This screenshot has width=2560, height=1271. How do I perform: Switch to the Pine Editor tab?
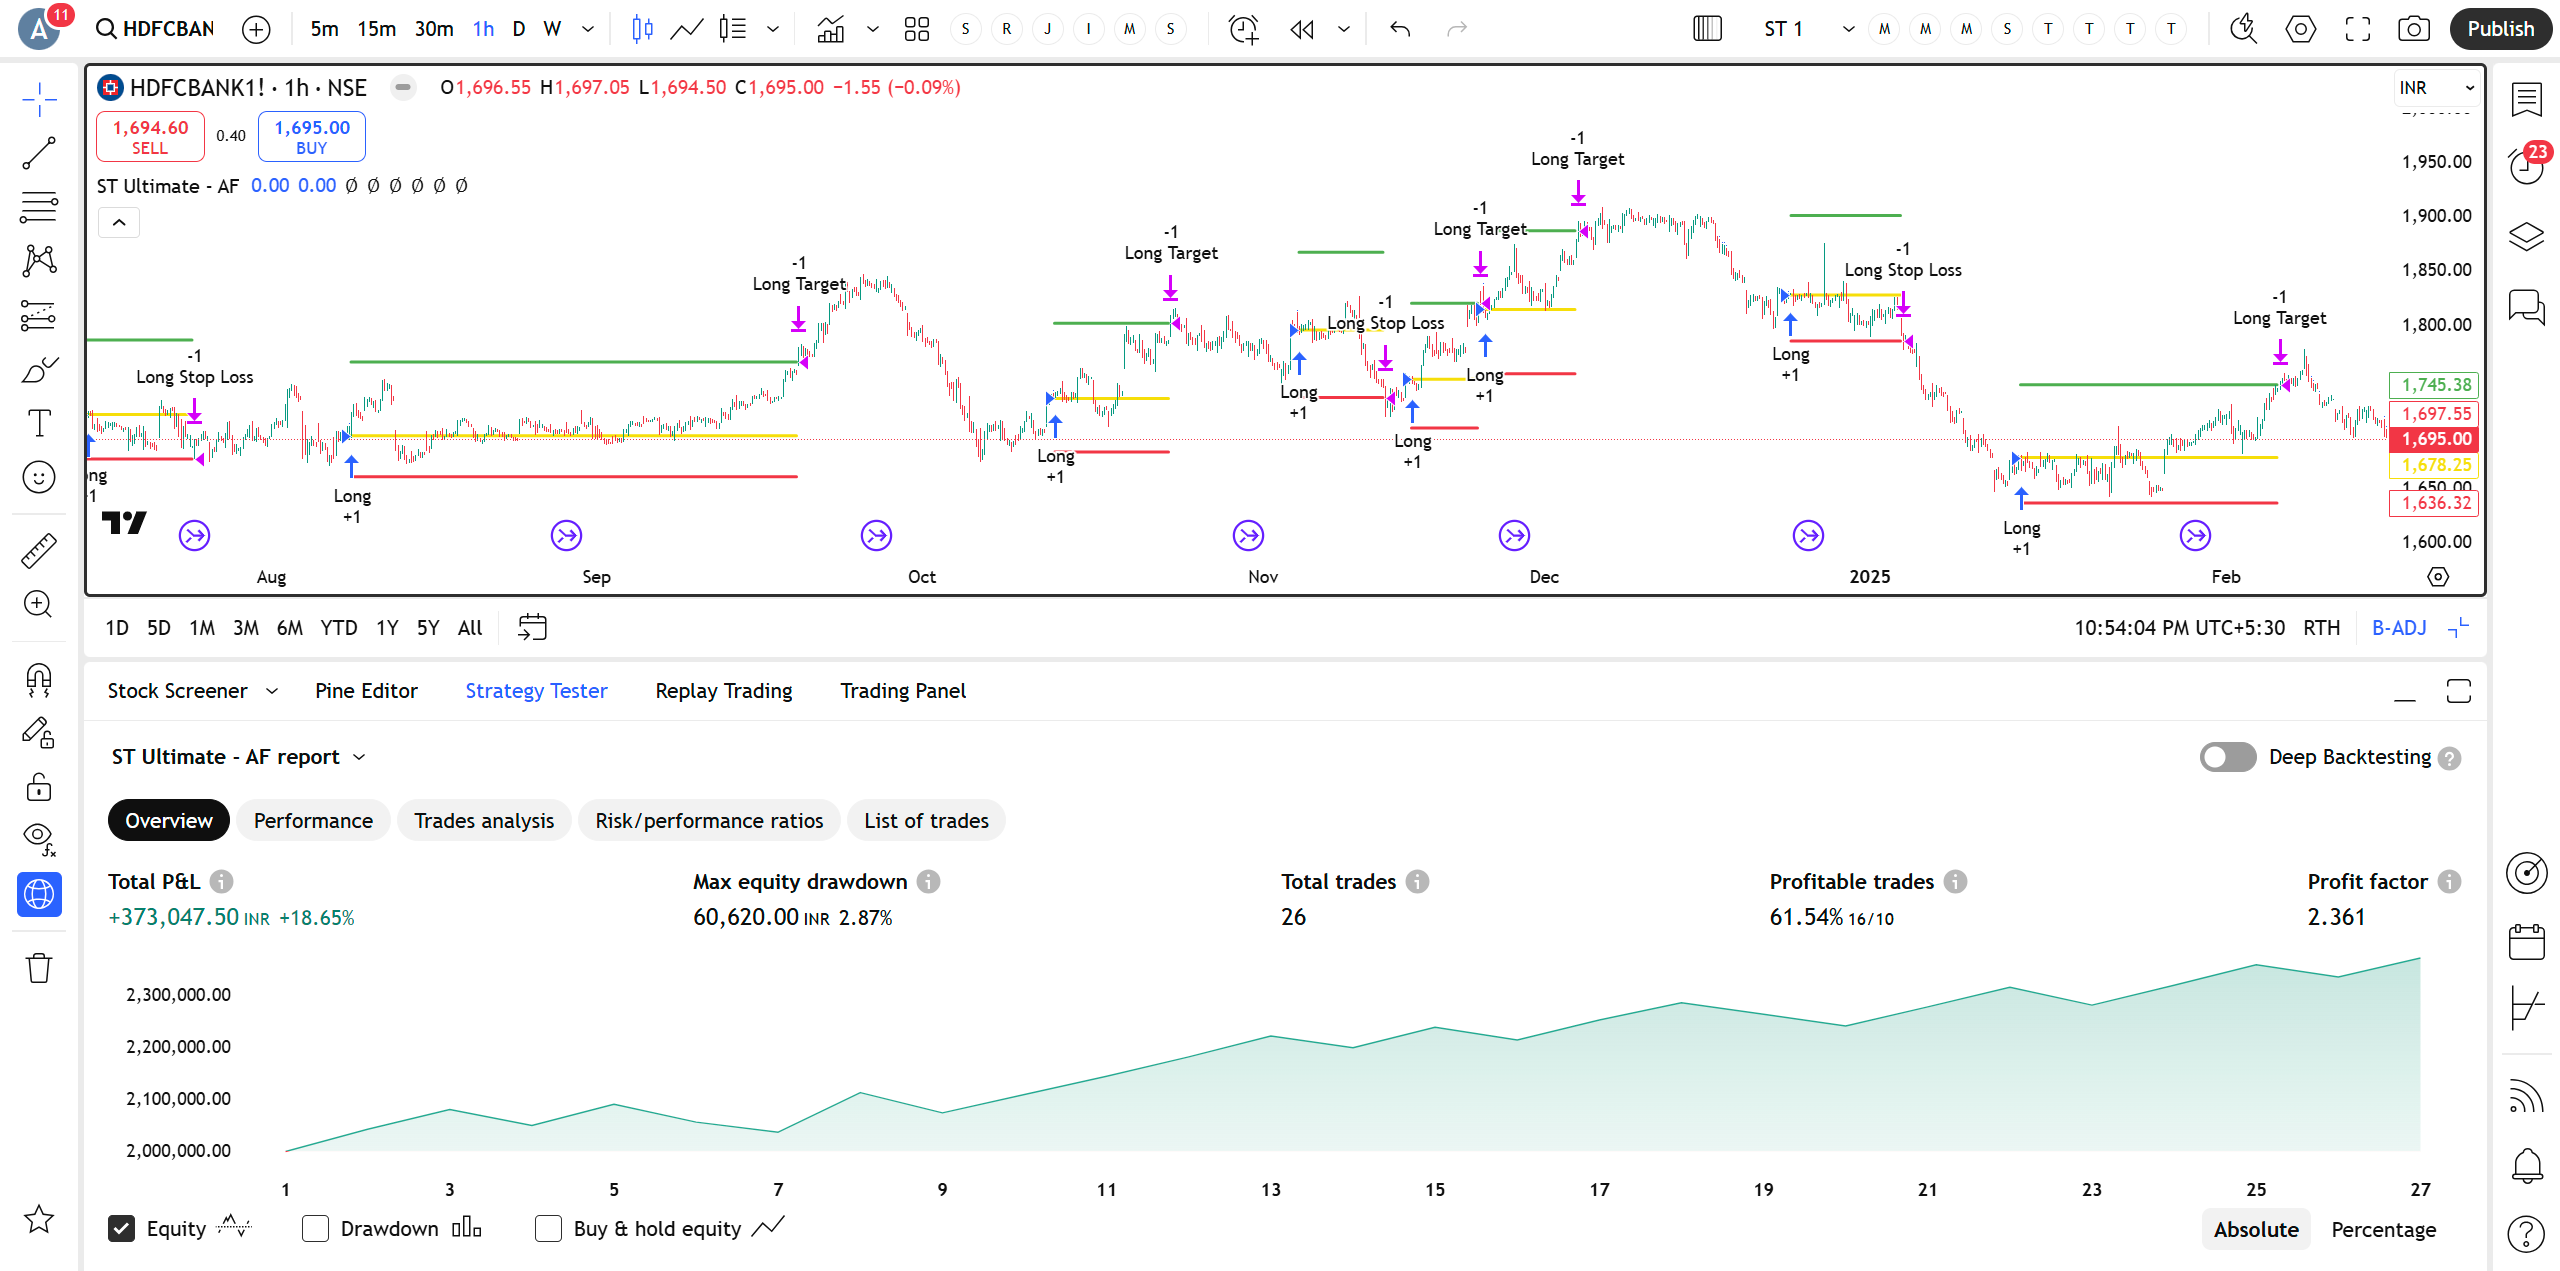click(x=366, y=691)
